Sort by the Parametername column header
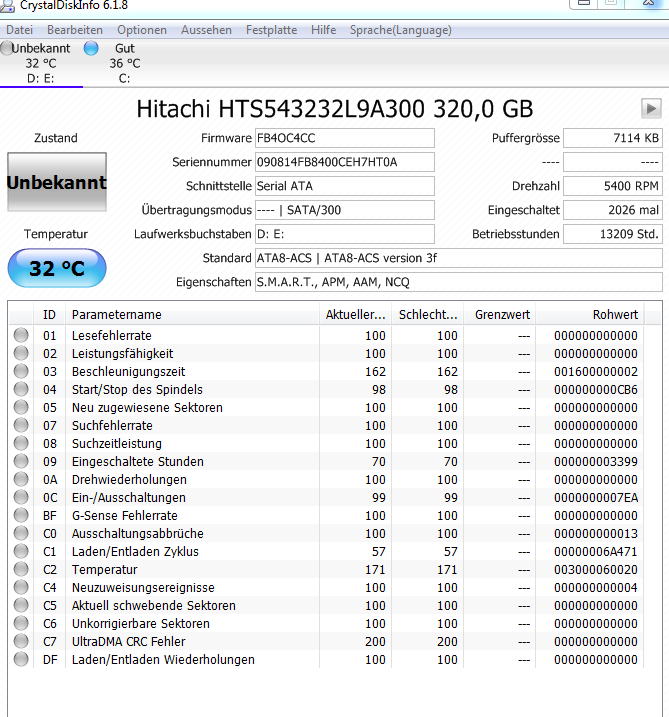This screenshot has width=669, height=717. [192, 315]
